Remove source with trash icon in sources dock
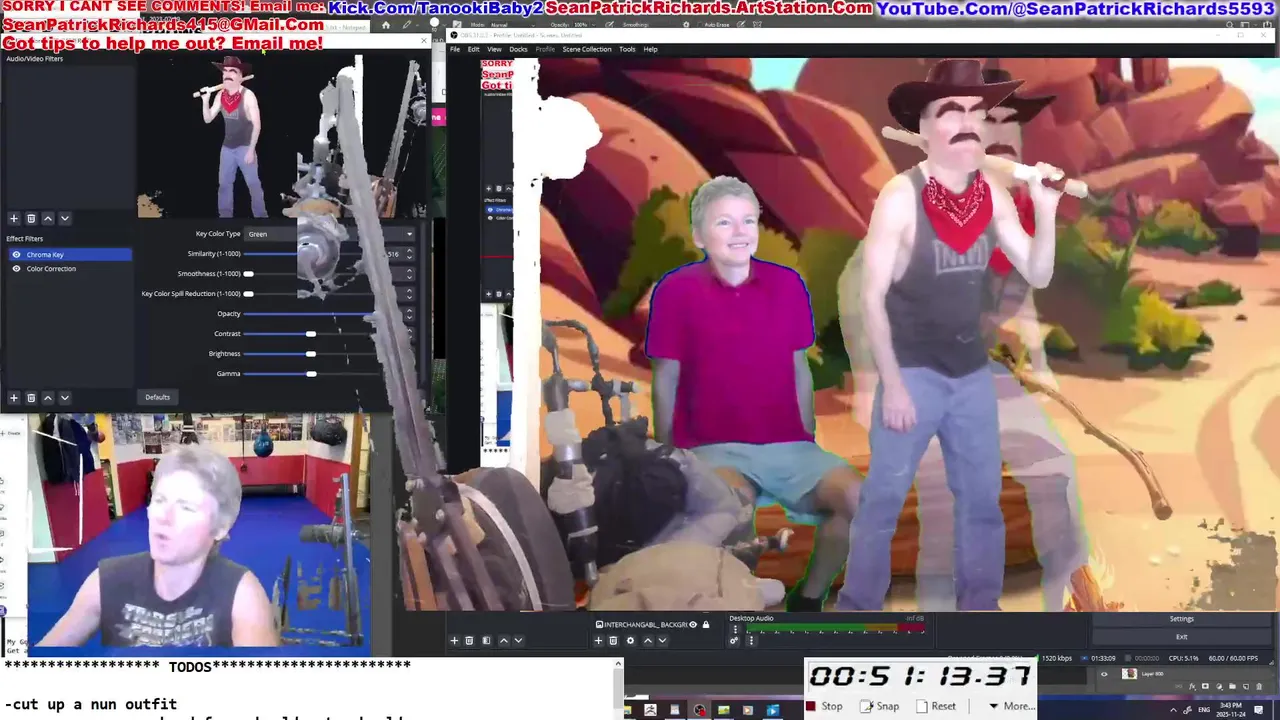1280x720 pixels. tap(613, 640)
